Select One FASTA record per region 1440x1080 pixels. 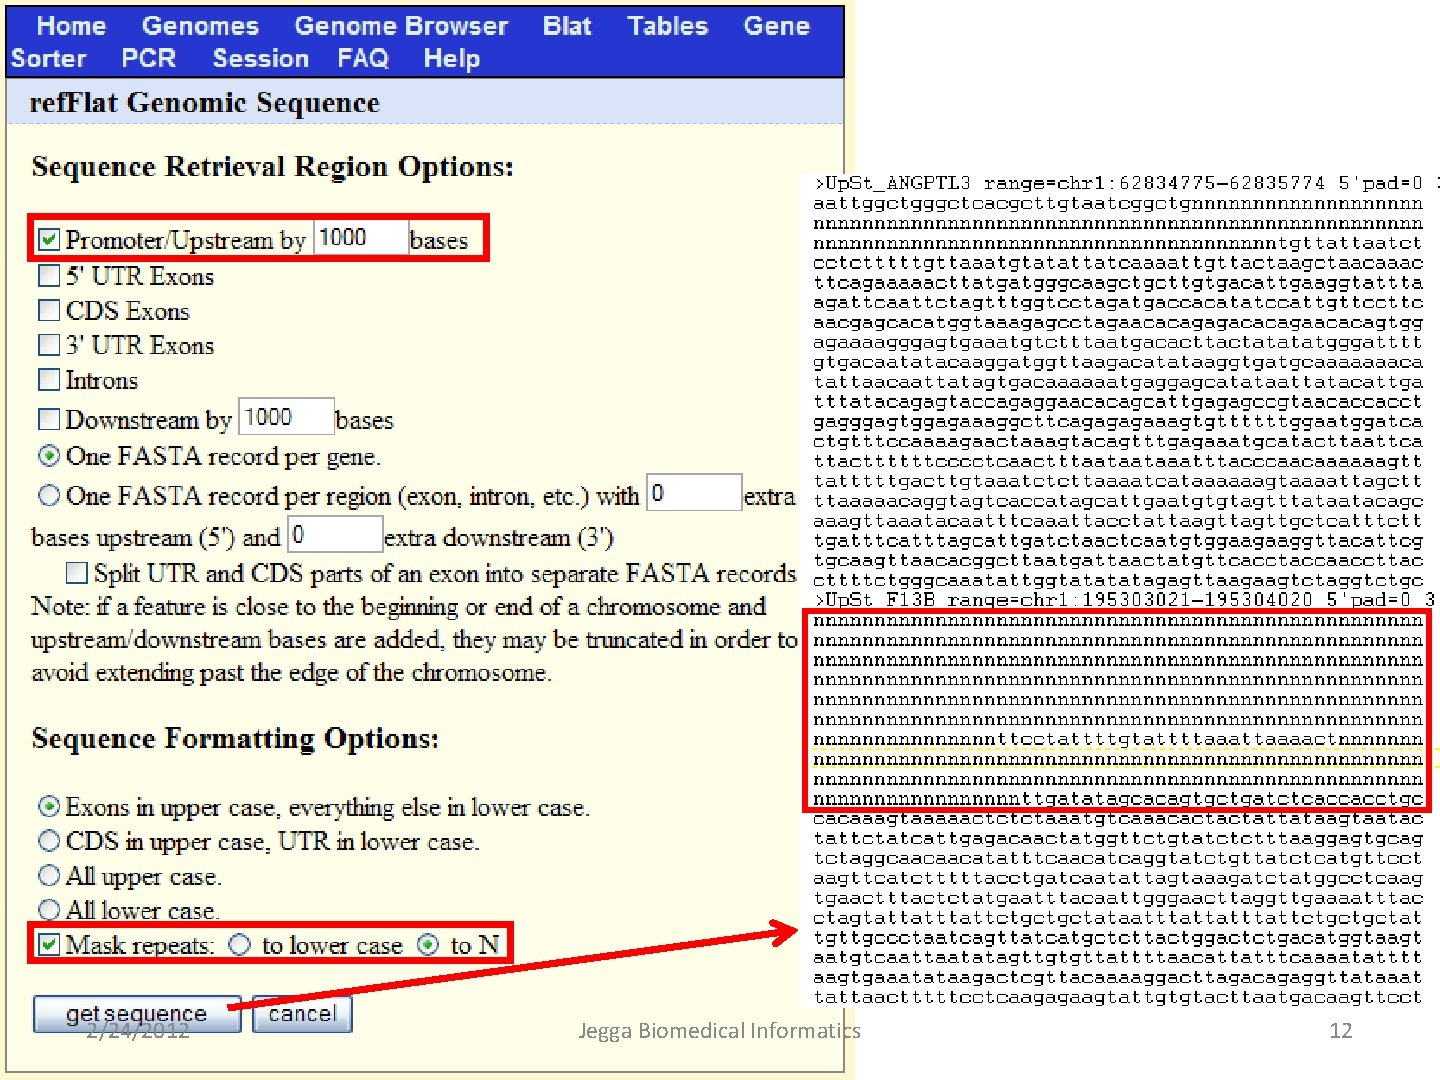point(49,495)
